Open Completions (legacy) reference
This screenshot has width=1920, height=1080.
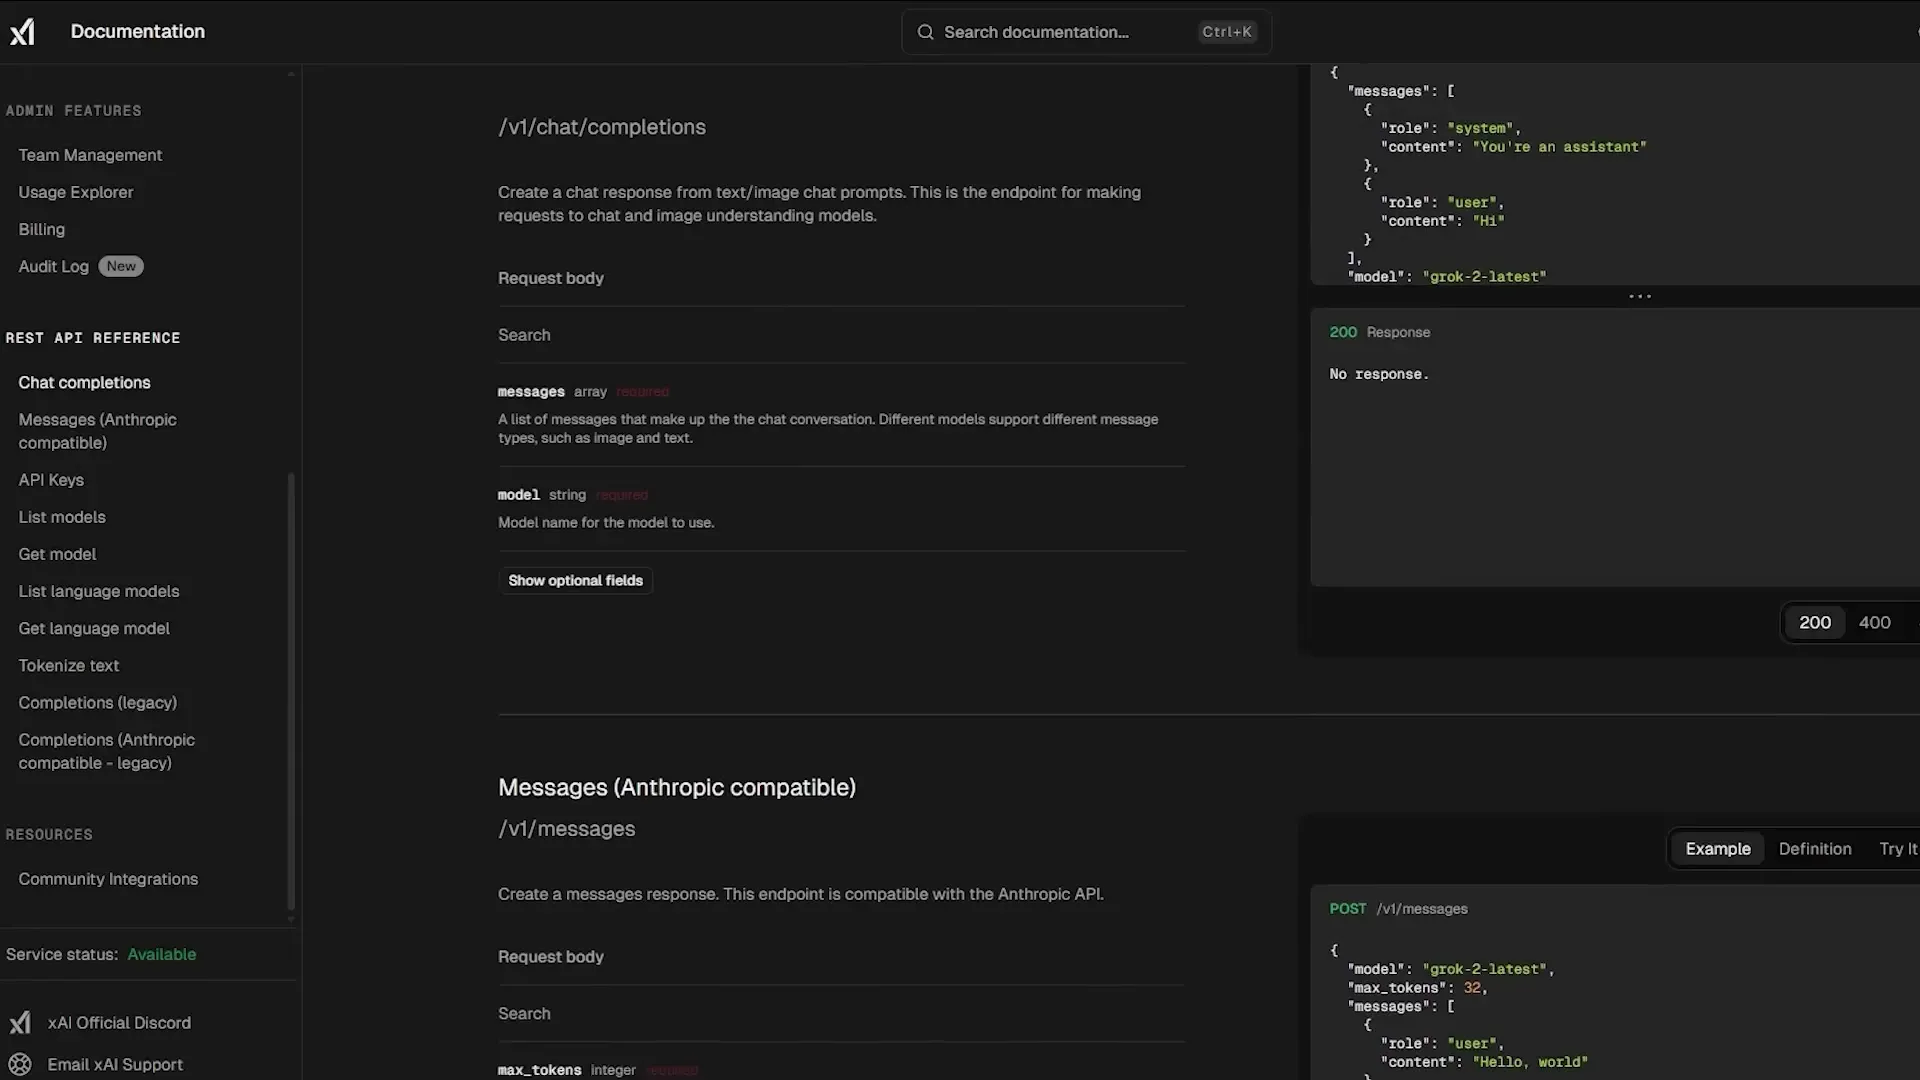tap(98, 702)
